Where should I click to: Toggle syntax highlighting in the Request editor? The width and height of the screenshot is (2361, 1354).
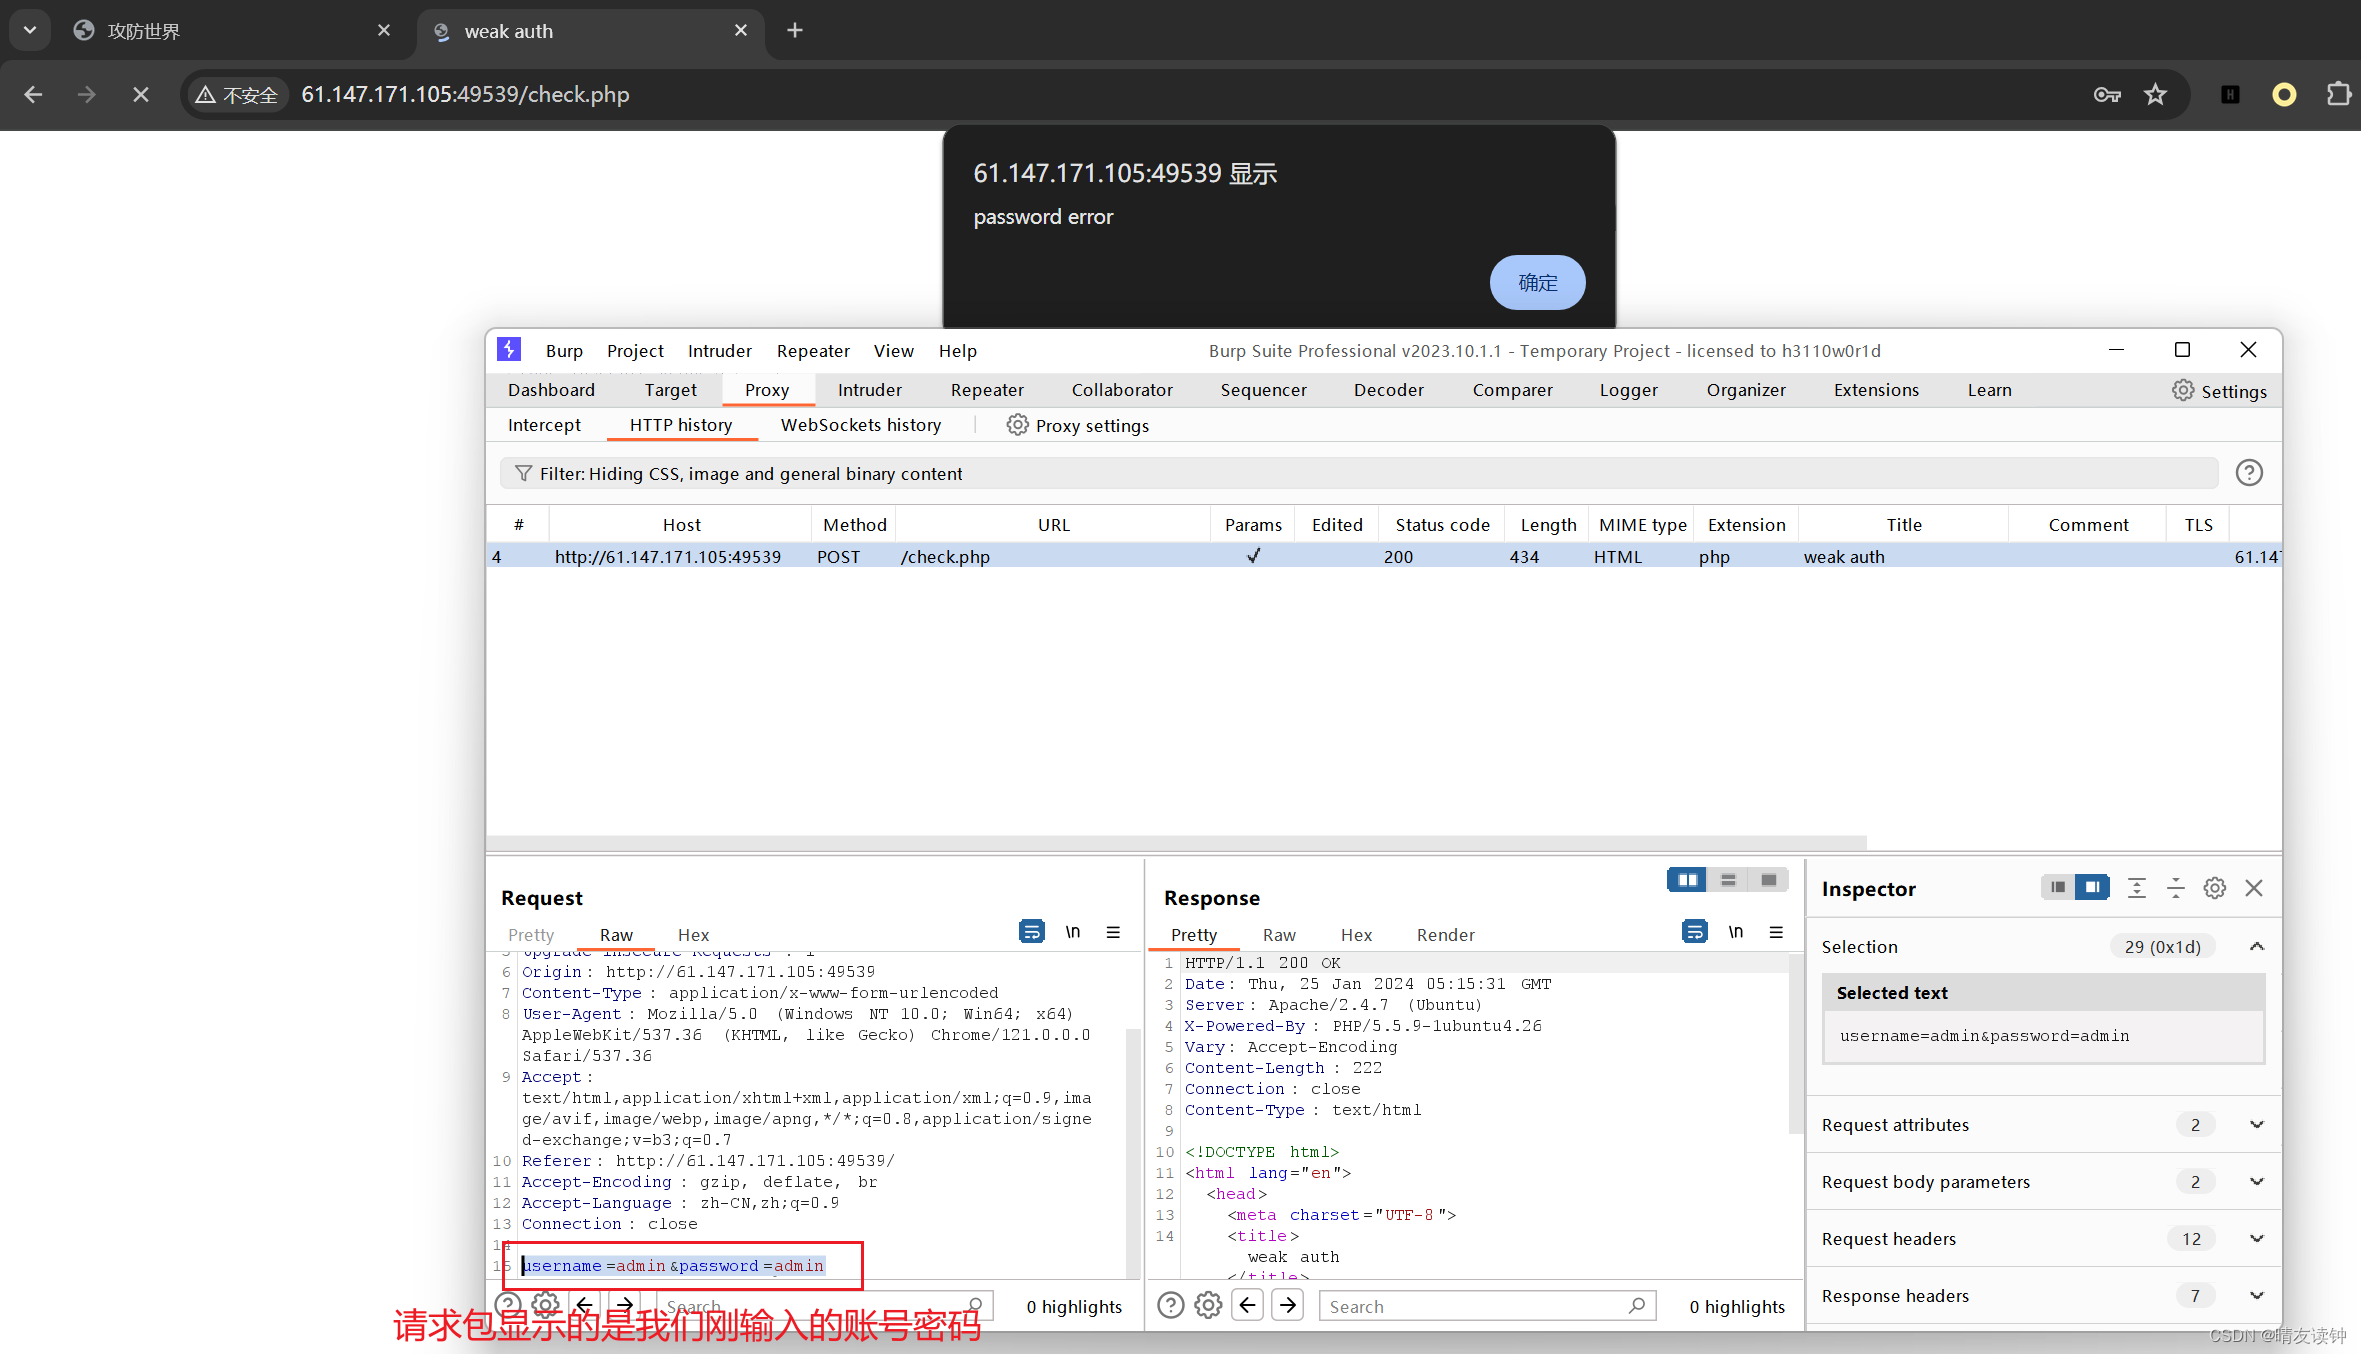[x=1031, y=931]
